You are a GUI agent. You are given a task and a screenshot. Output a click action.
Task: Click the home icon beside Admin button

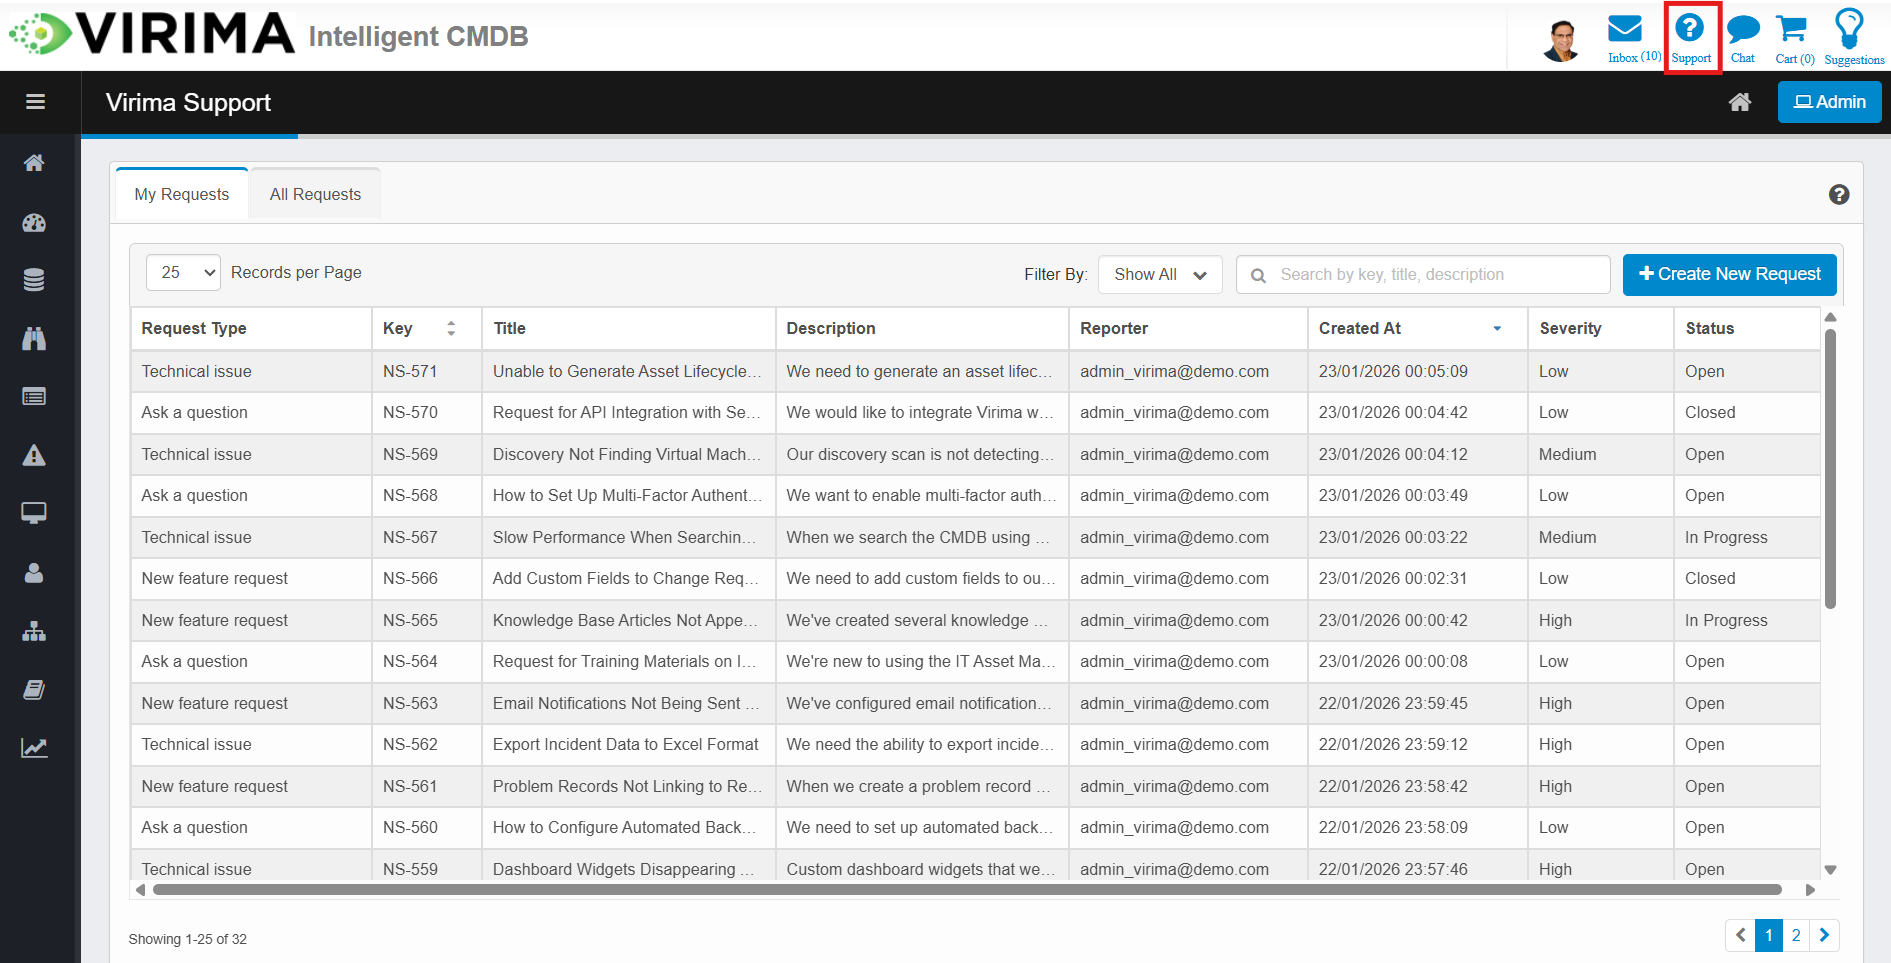click(1740, 102)
